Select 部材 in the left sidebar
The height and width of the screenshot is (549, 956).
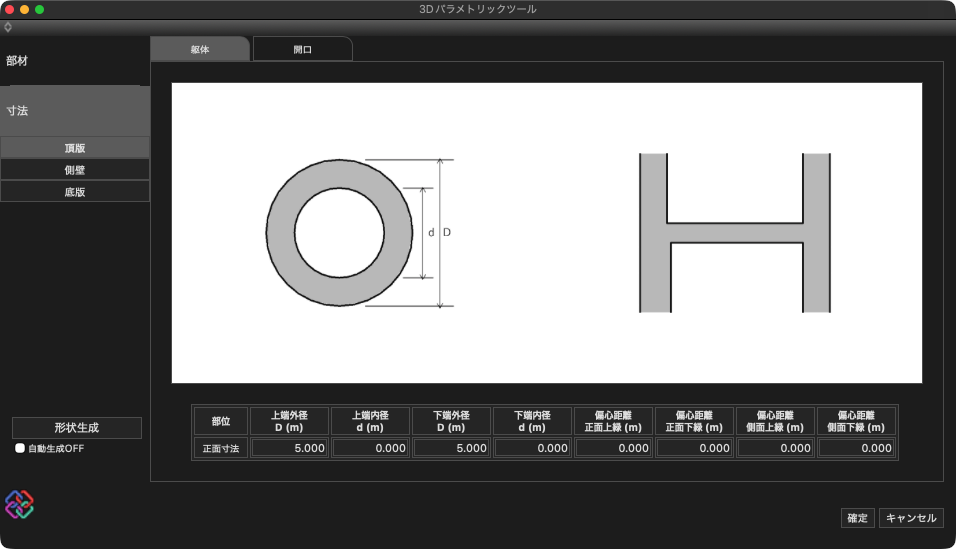(17, 61)
